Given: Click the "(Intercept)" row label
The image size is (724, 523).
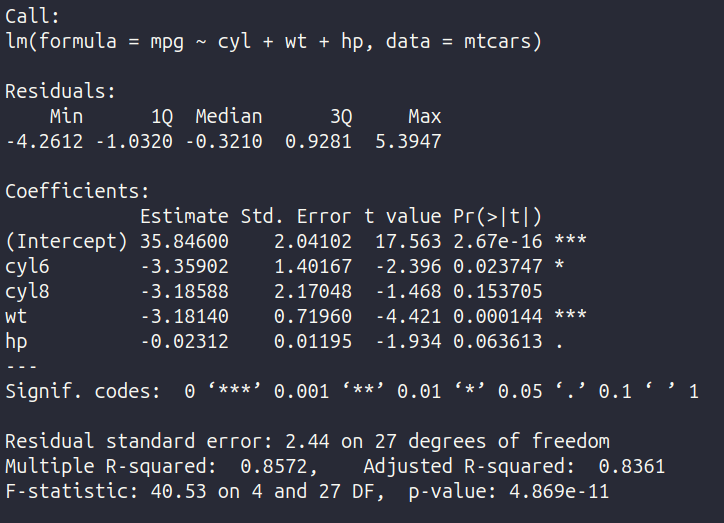Looking at the screenshot, I should [66, 241].
